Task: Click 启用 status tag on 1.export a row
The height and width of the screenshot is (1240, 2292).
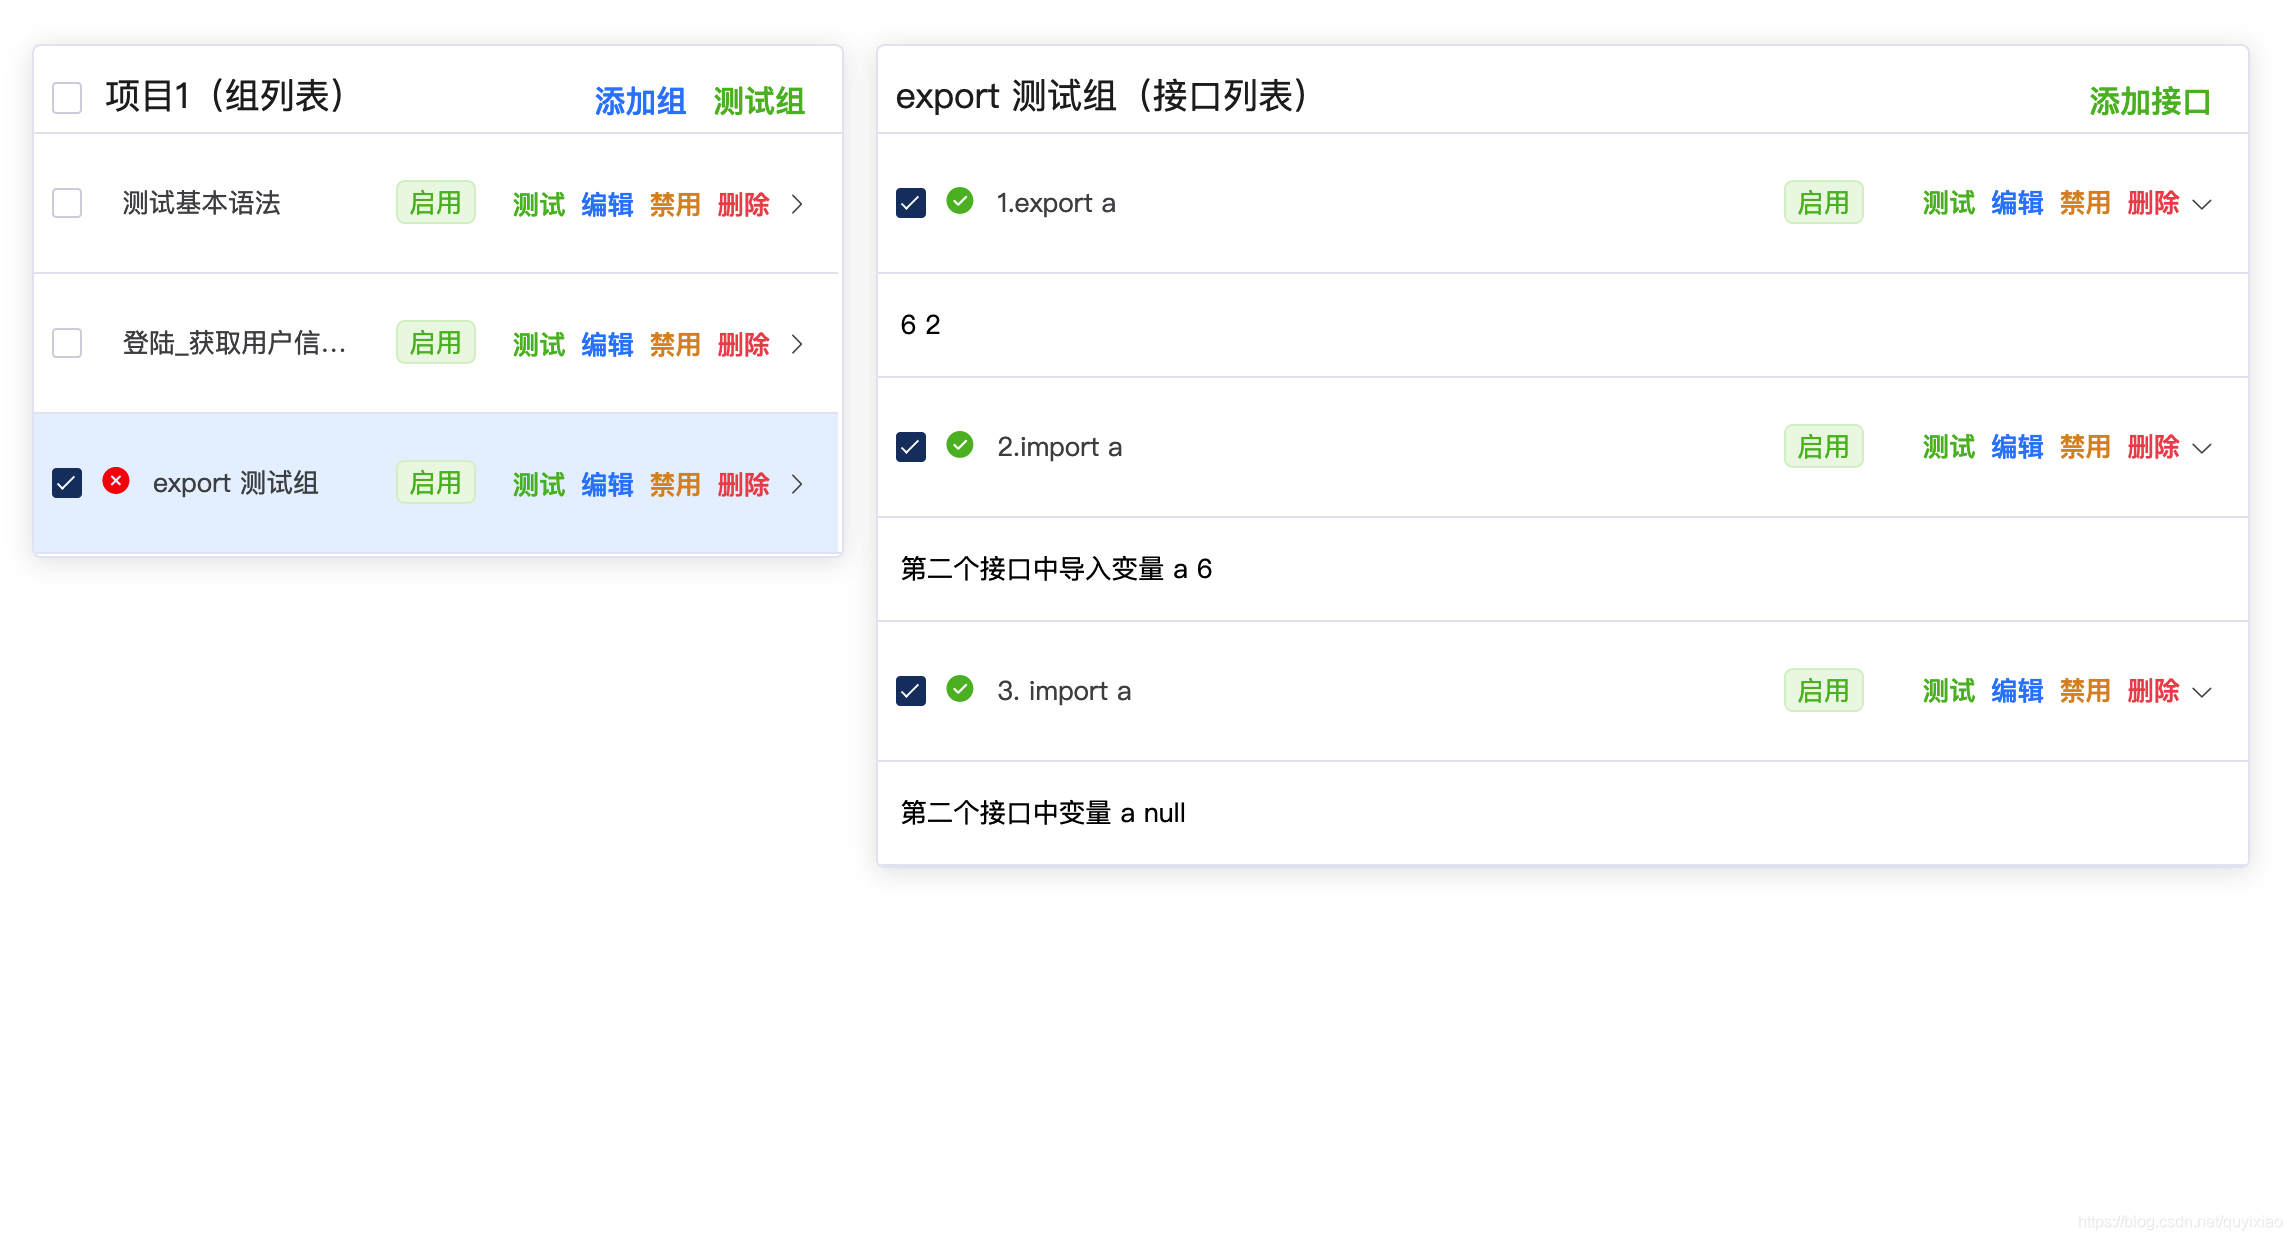Action: point(1824,203)
